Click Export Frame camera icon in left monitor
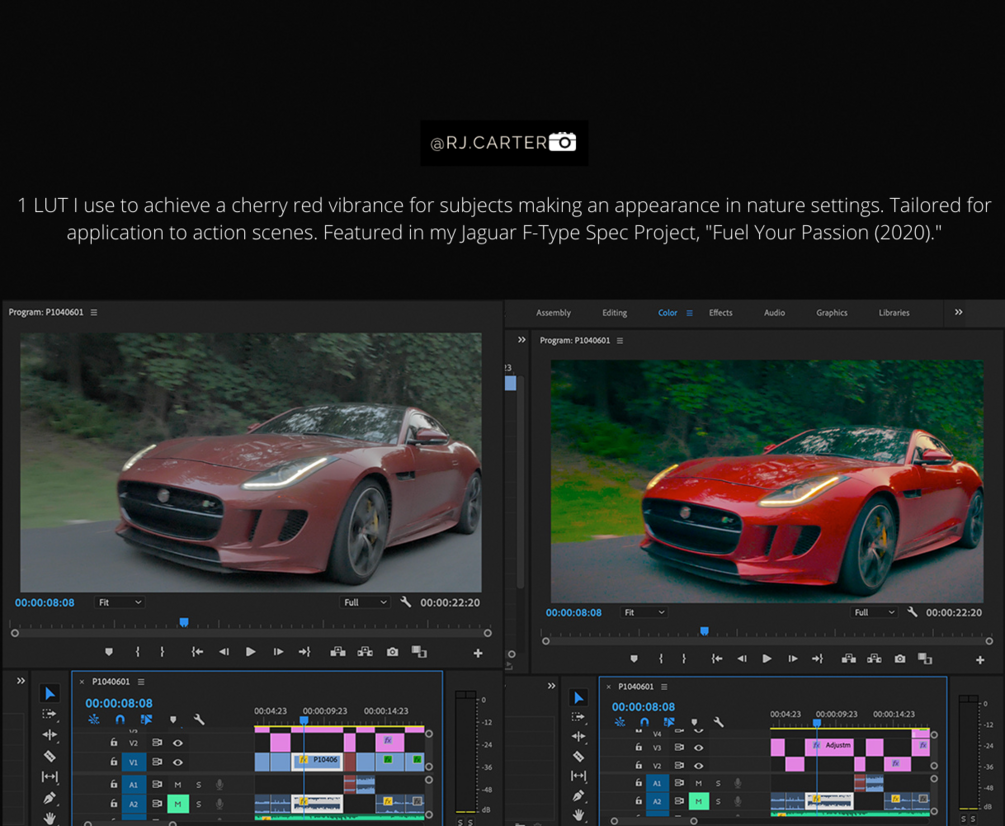 pos(392,652)
